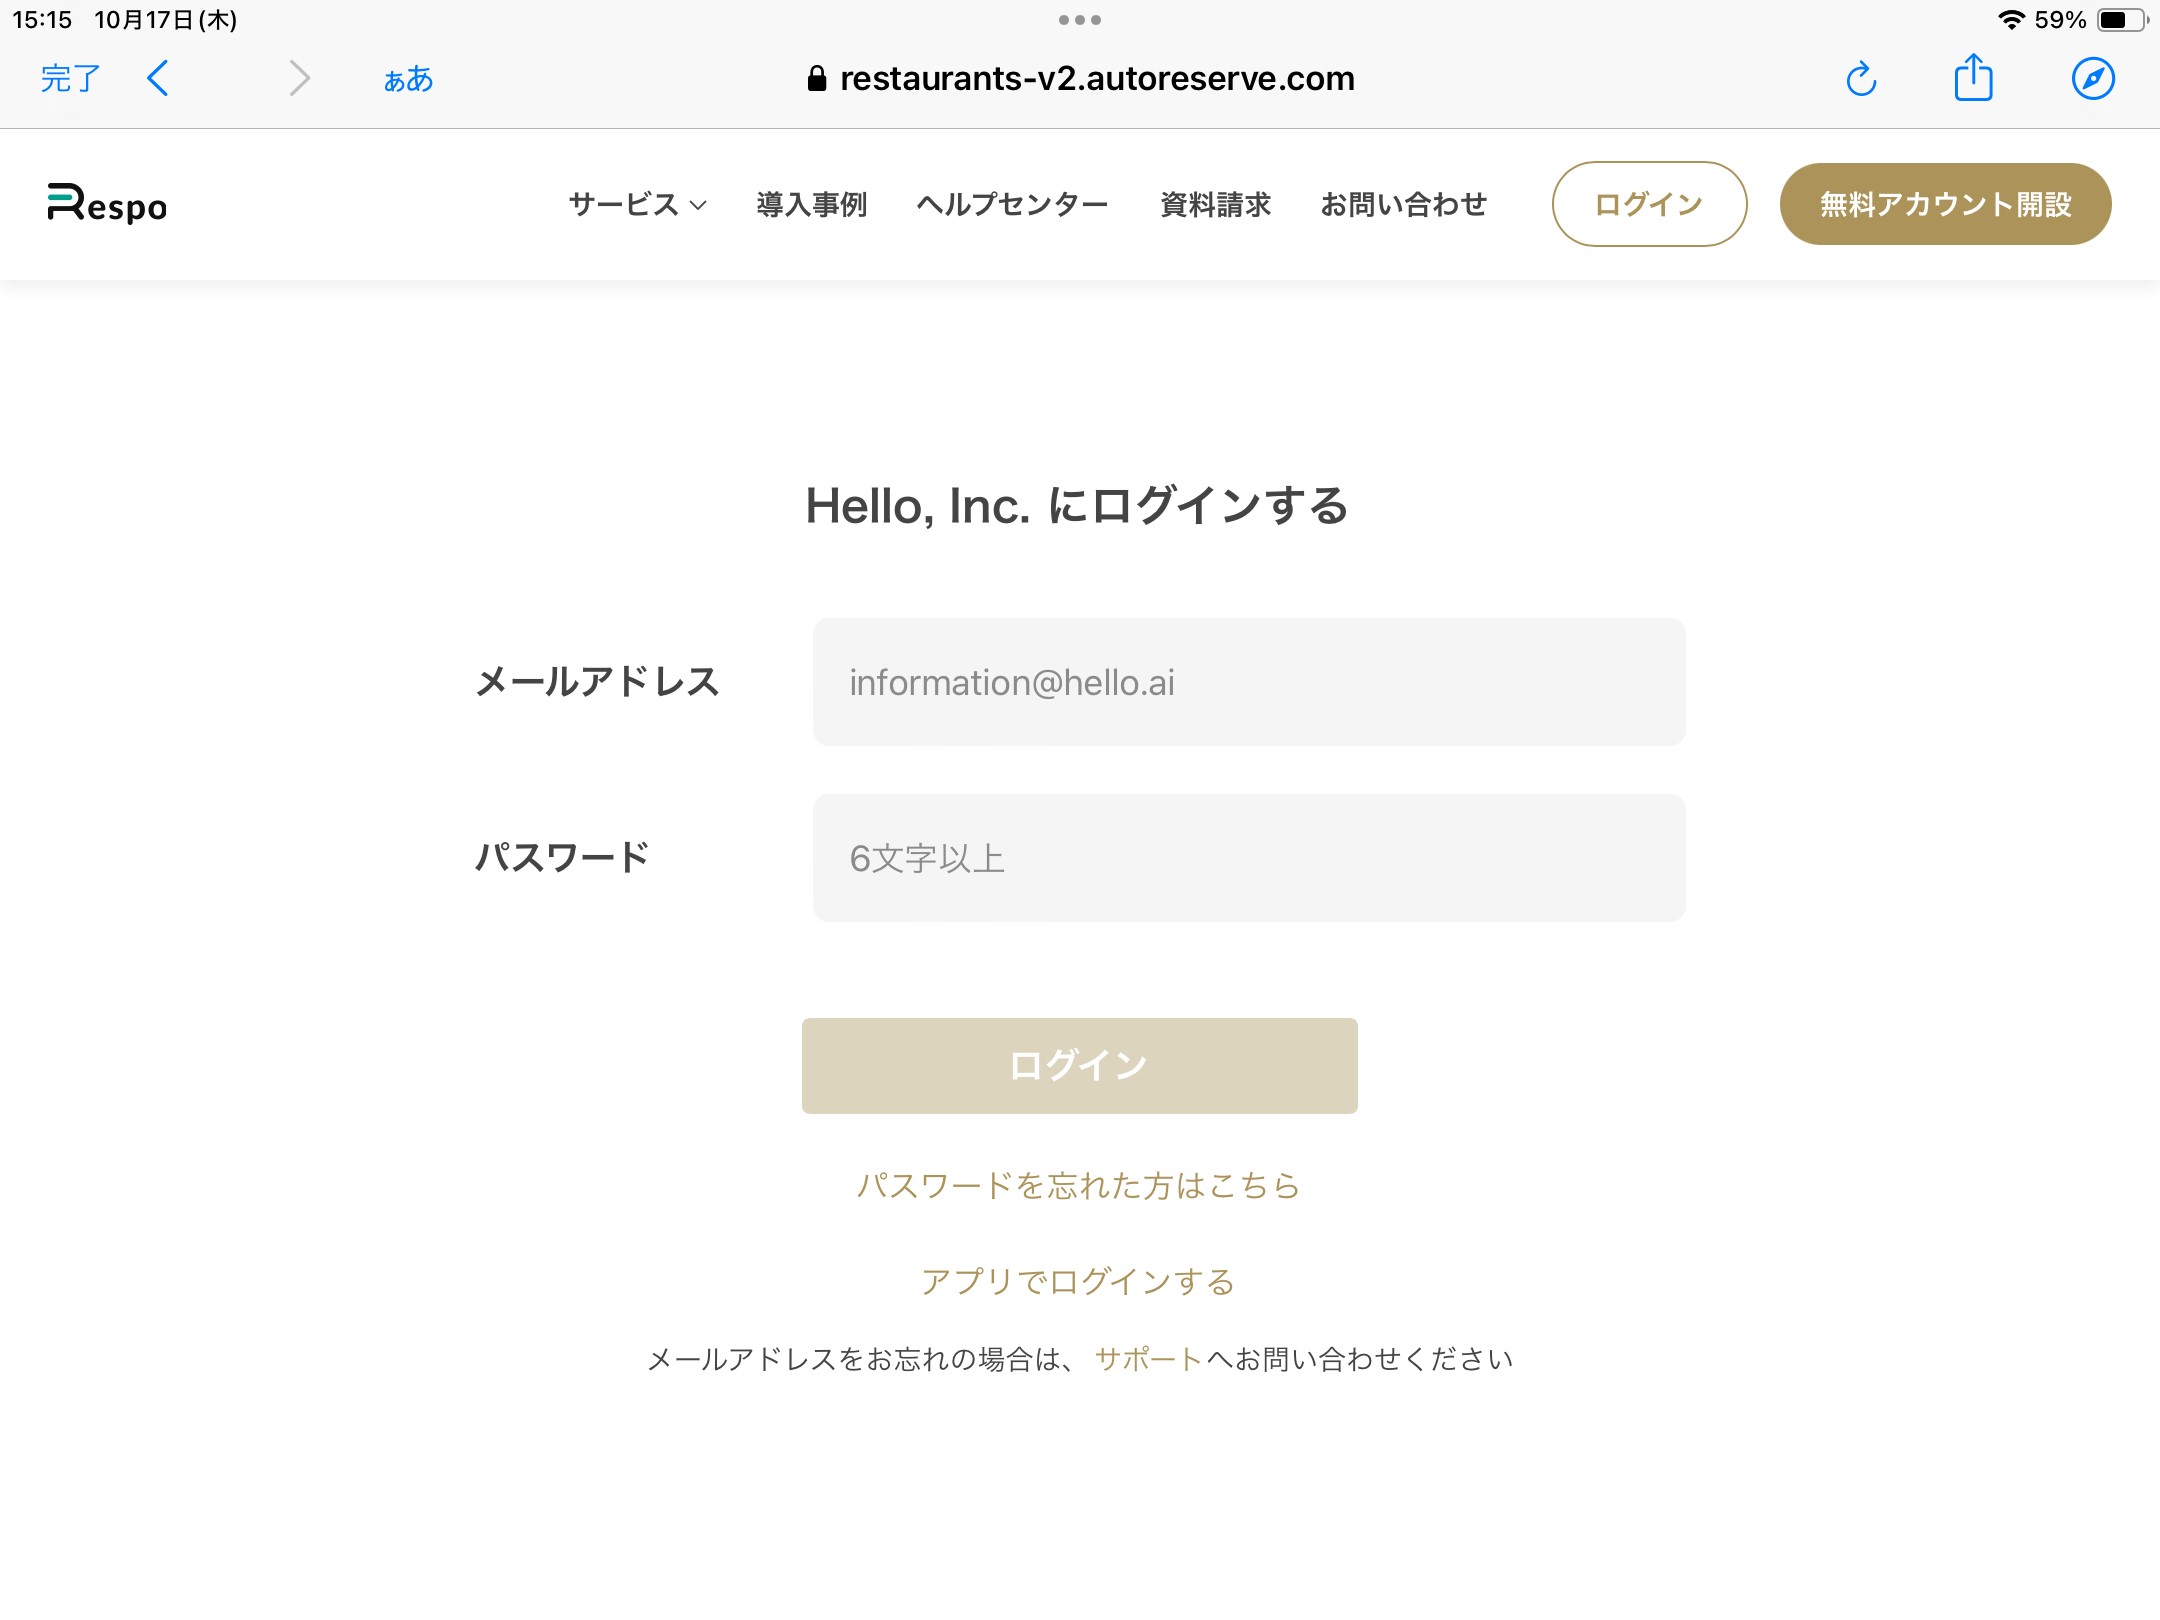Open the ぁあ text size menu
This screenshot has height=1620, width=2160.
(x=408, y=79)
